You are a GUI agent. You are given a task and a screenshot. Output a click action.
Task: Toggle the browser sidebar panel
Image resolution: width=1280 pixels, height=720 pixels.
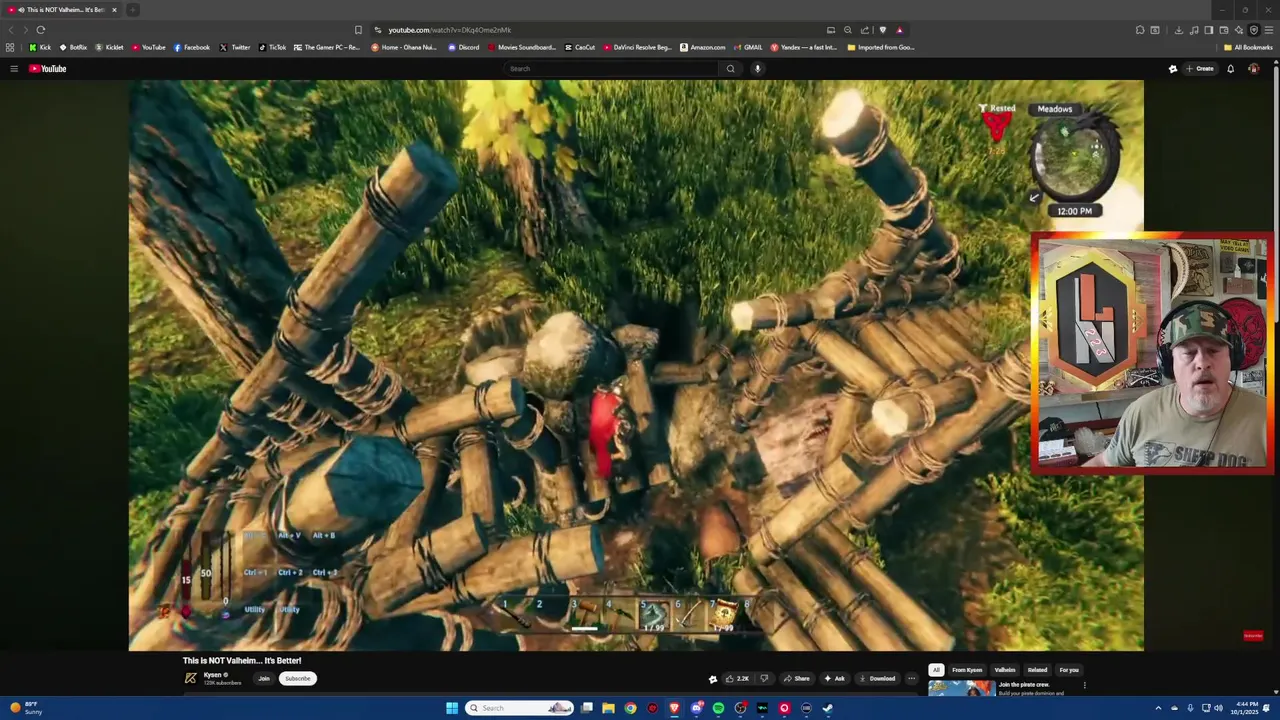1208,30
